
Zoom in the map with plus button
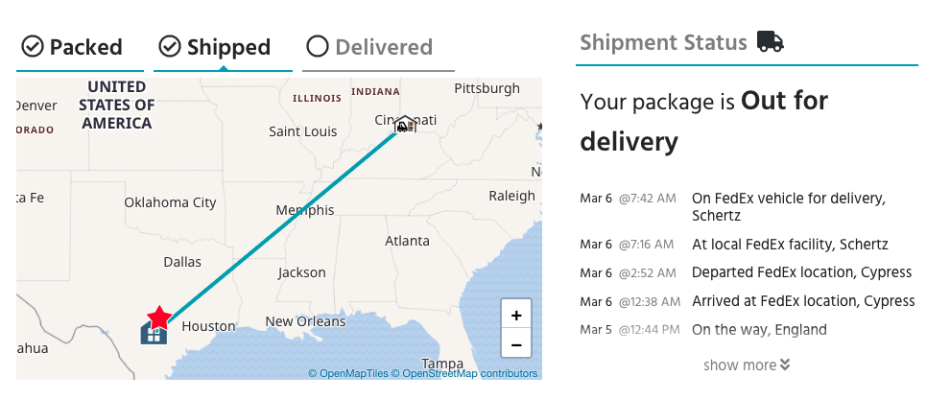516,315
